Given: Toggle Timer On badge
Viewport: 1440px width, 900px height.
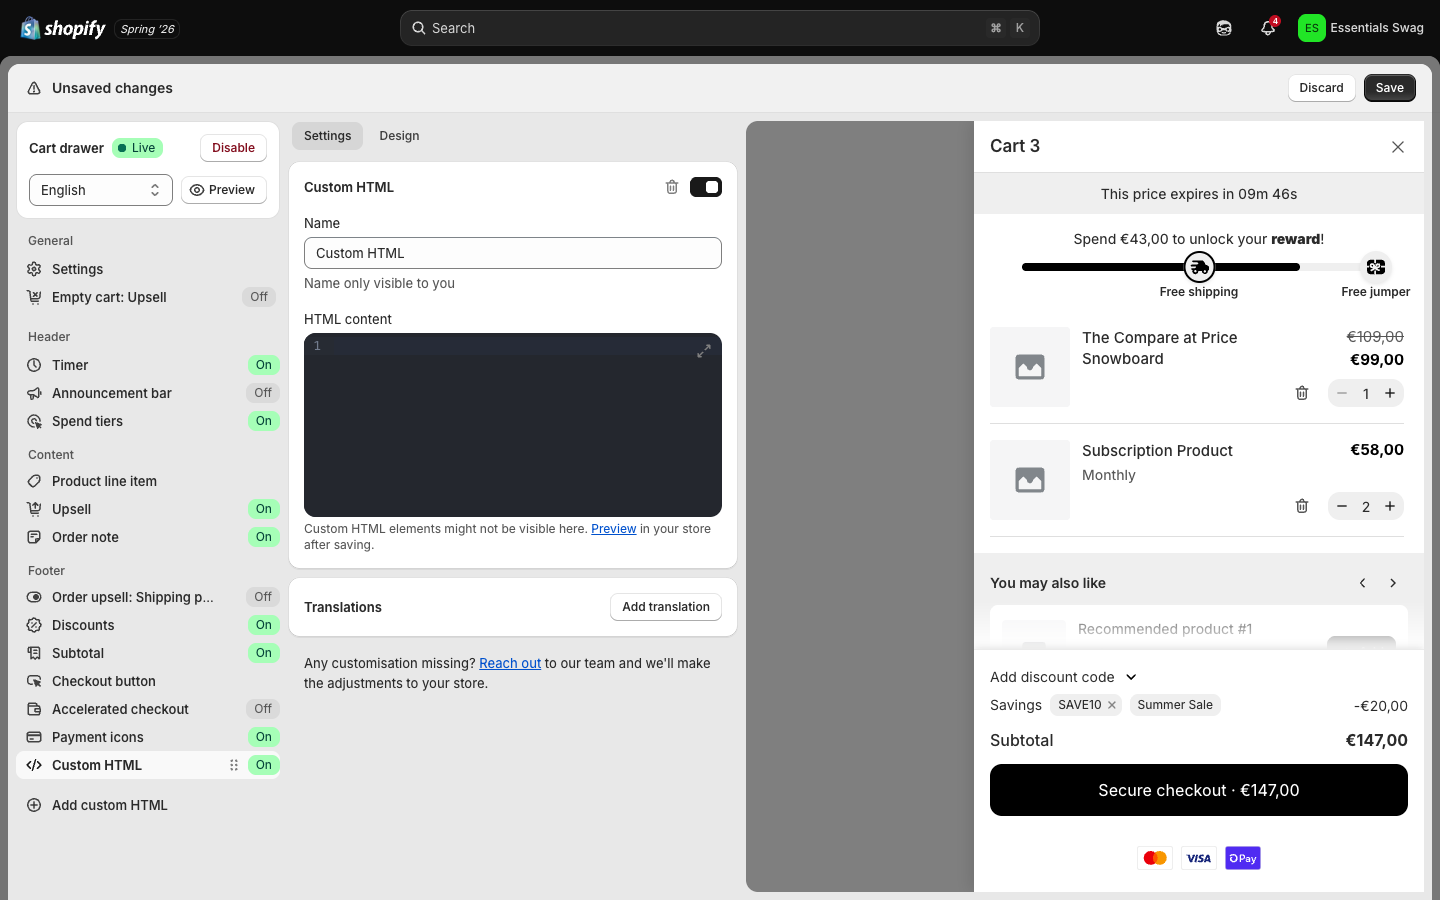Looking at the screenshot, I should (263, 365).
